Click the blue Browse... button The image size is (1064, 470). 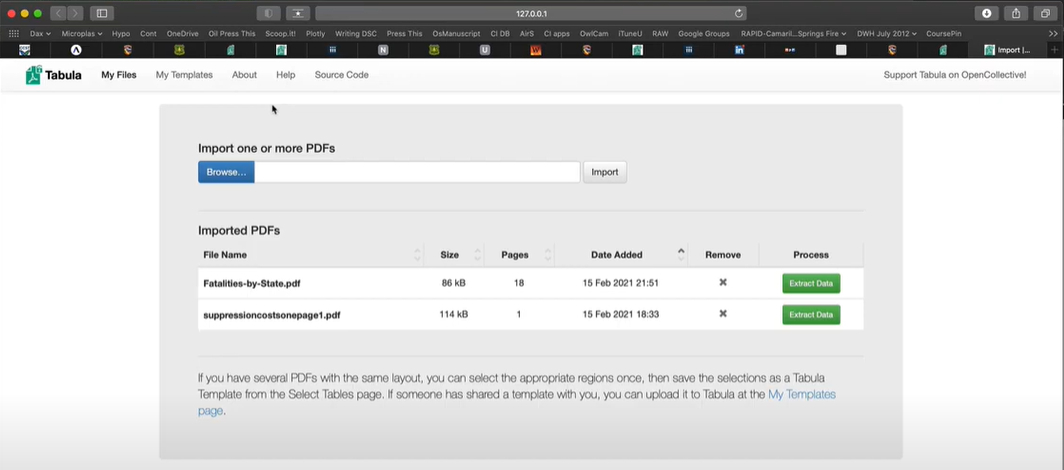coord(226,172)
